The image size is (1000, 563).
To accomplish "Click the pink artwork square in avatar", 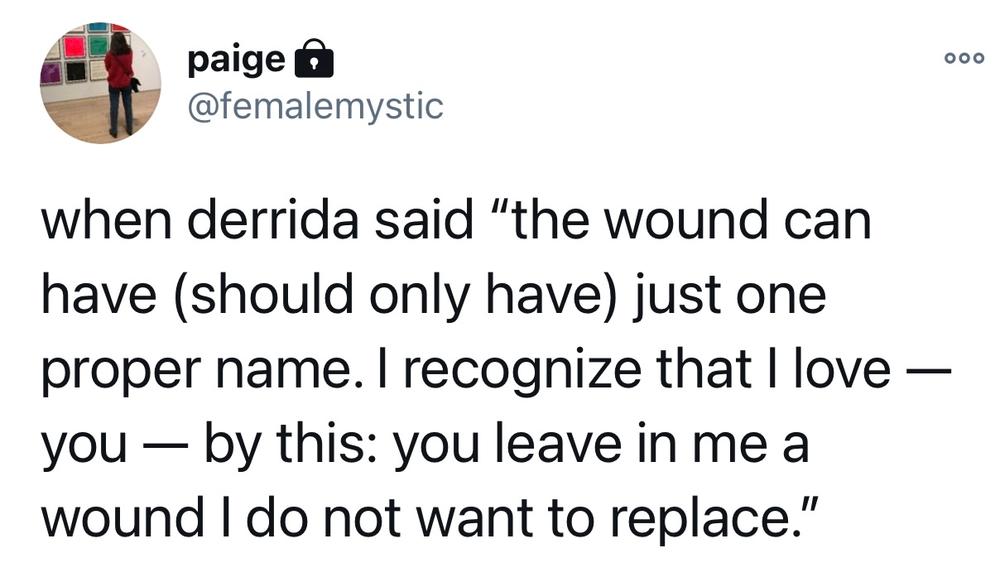I will [75, 47].
